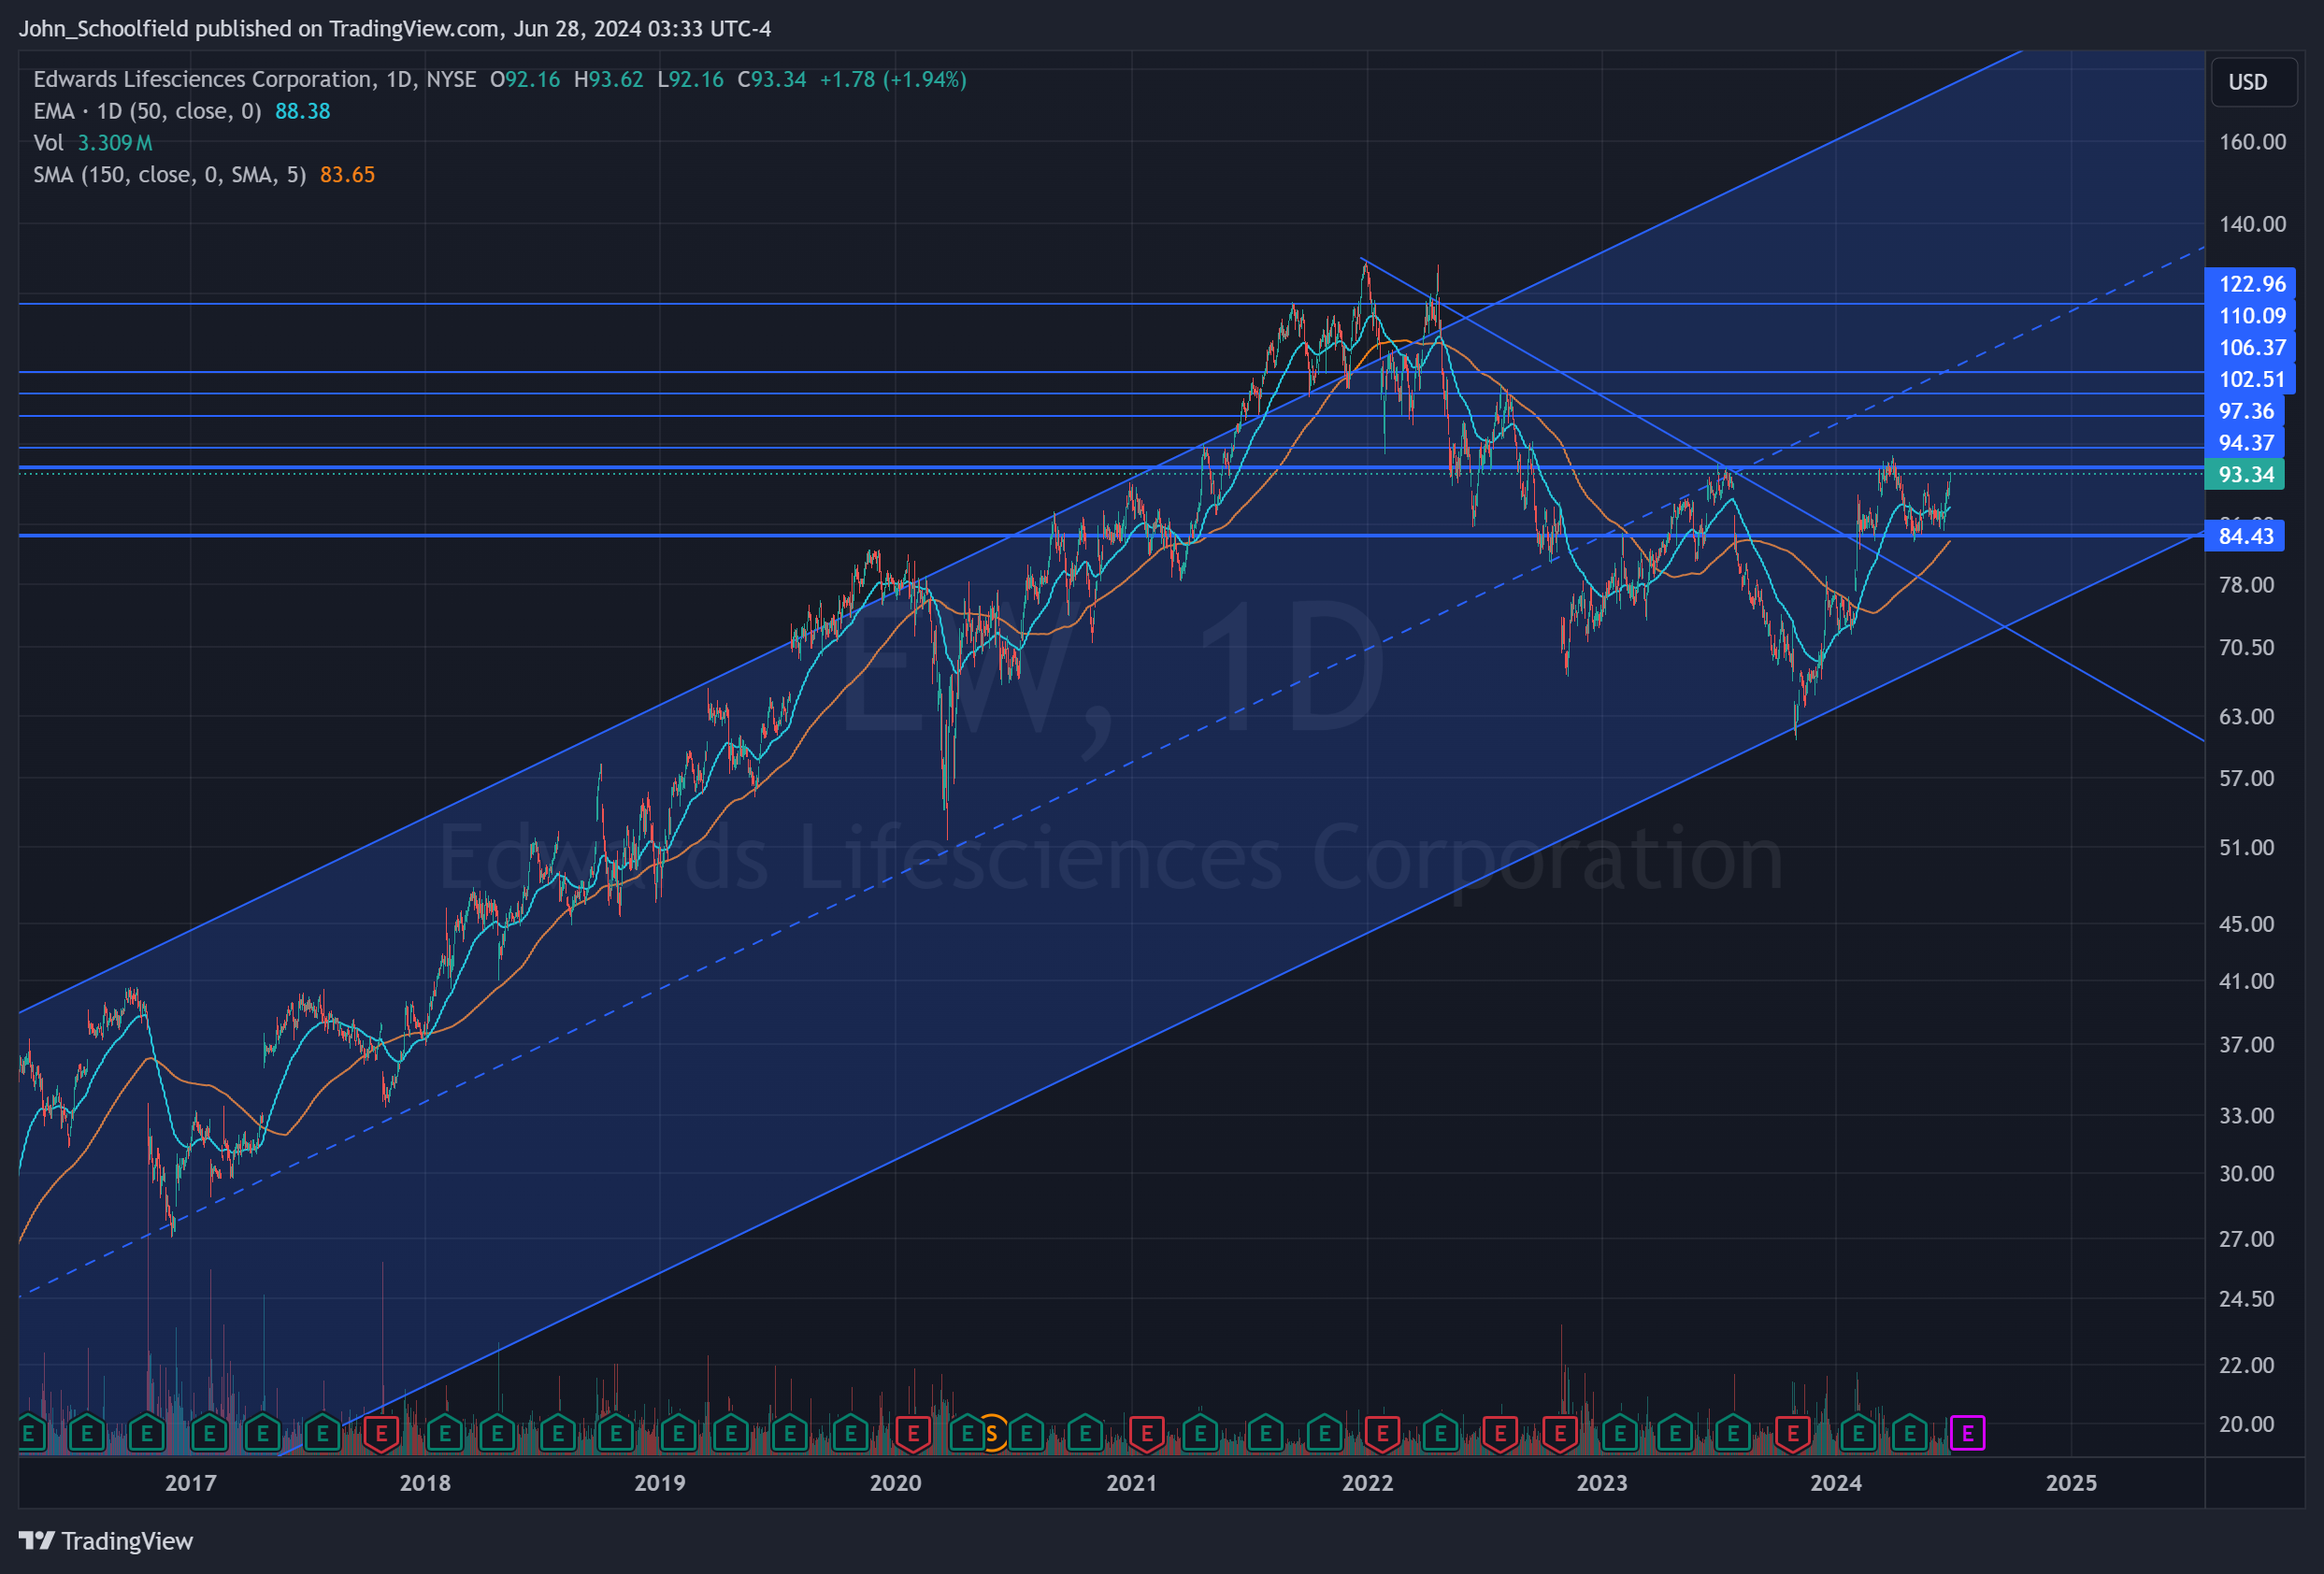Click the 51.00 tick on price axis
The width and height of the screenshot is (2324, 1574).
[2246, 848]
